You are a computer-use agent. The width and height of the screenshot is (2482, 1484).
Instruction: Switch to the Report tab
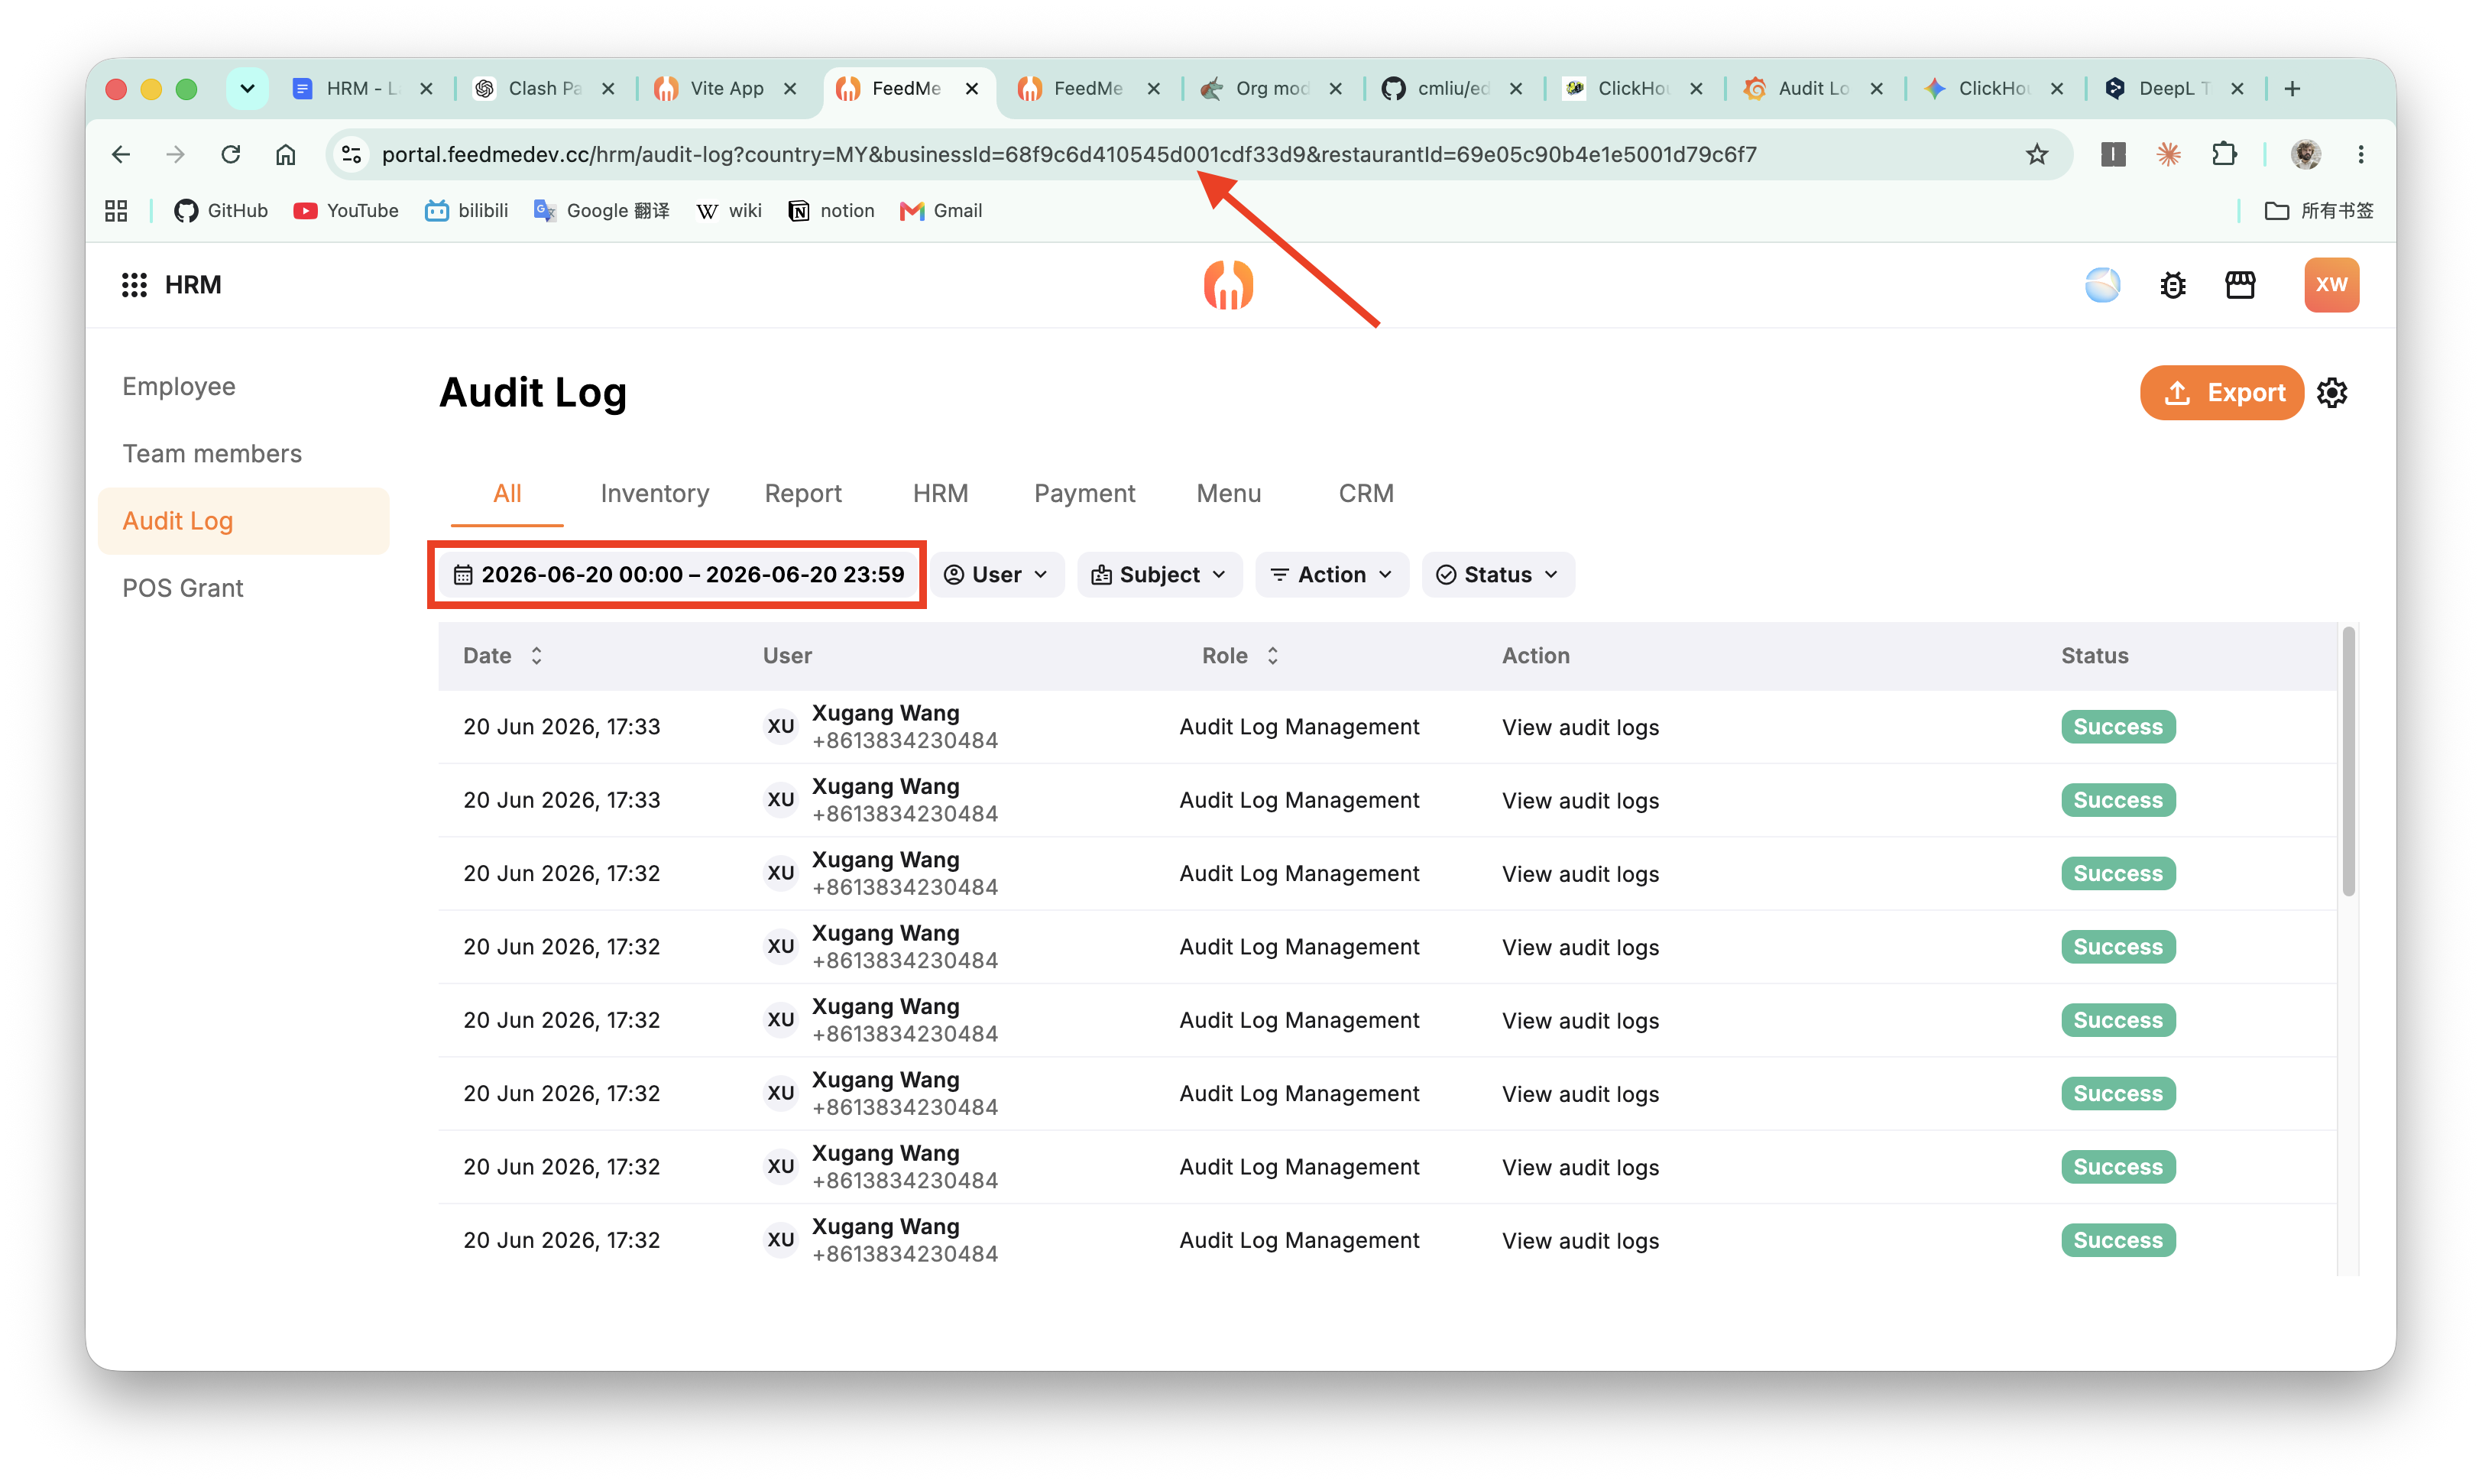(x=803, y=493)
